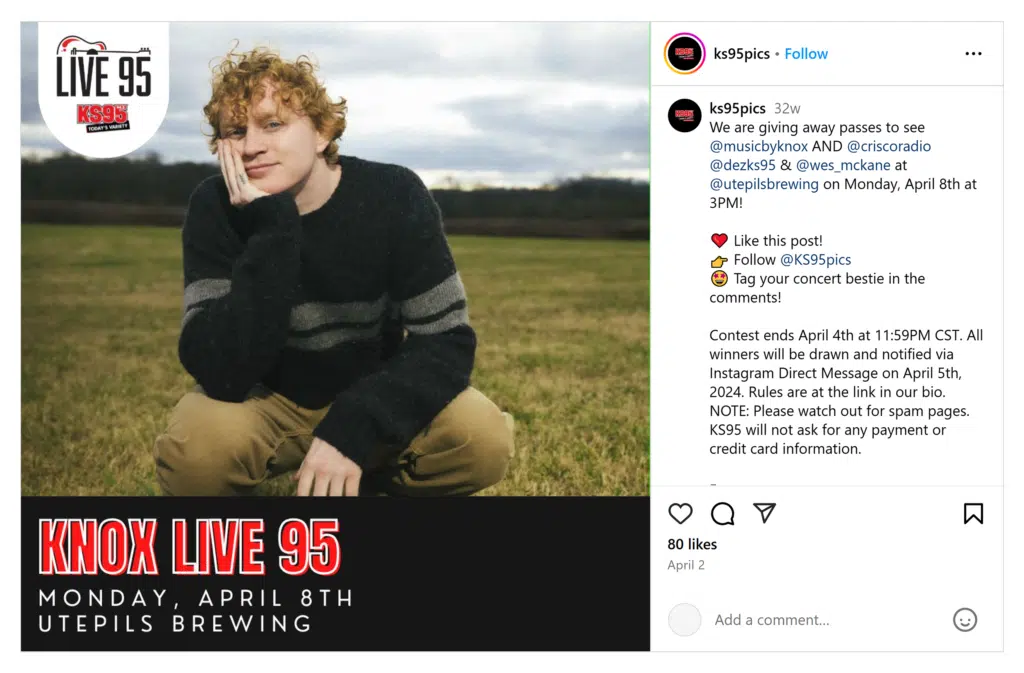Click the ks95pics profile avatar in header
The image size is (1024, 673).
click(x=684, y=54)
